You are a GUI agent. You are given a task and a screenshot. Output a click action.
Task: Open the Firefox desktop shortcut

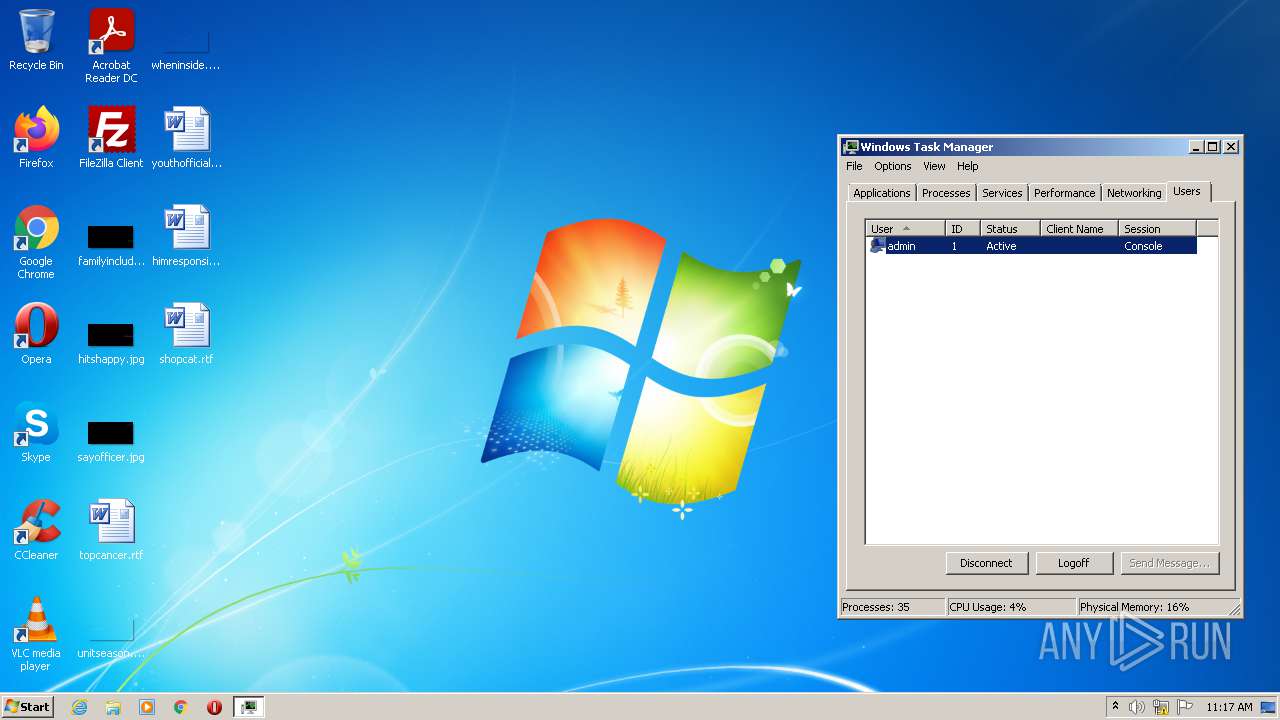click(36, 138)
